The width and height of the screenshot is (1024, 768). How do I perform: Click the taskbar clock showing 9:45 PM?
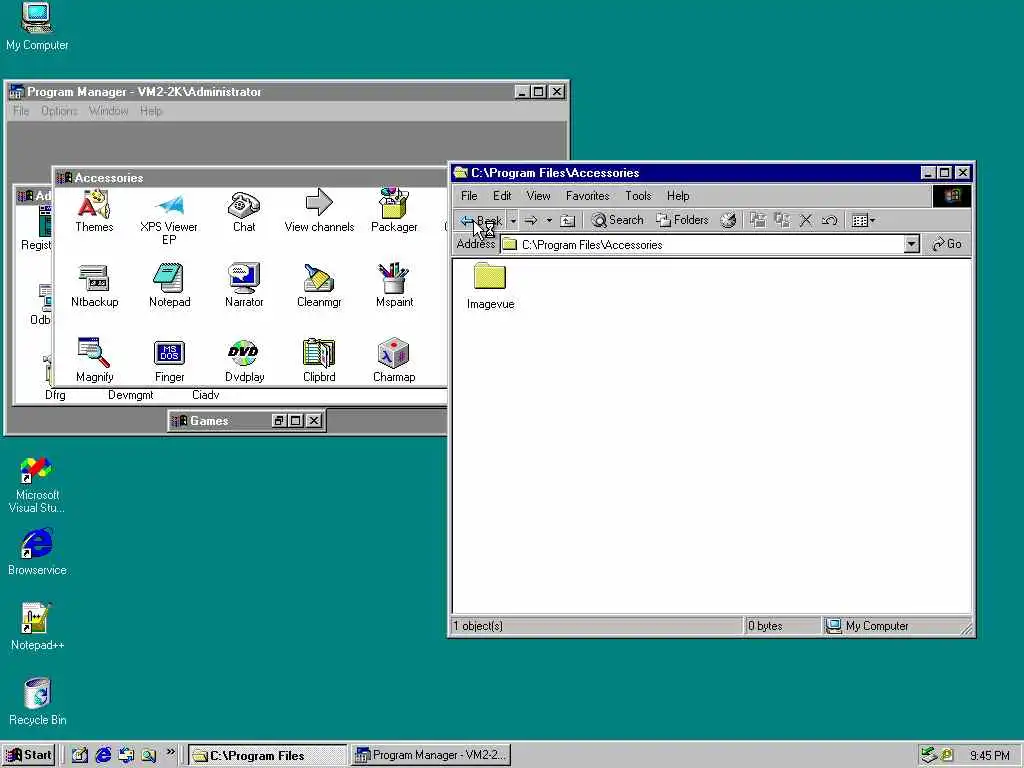pyautogui.click(x=989, y=756)
